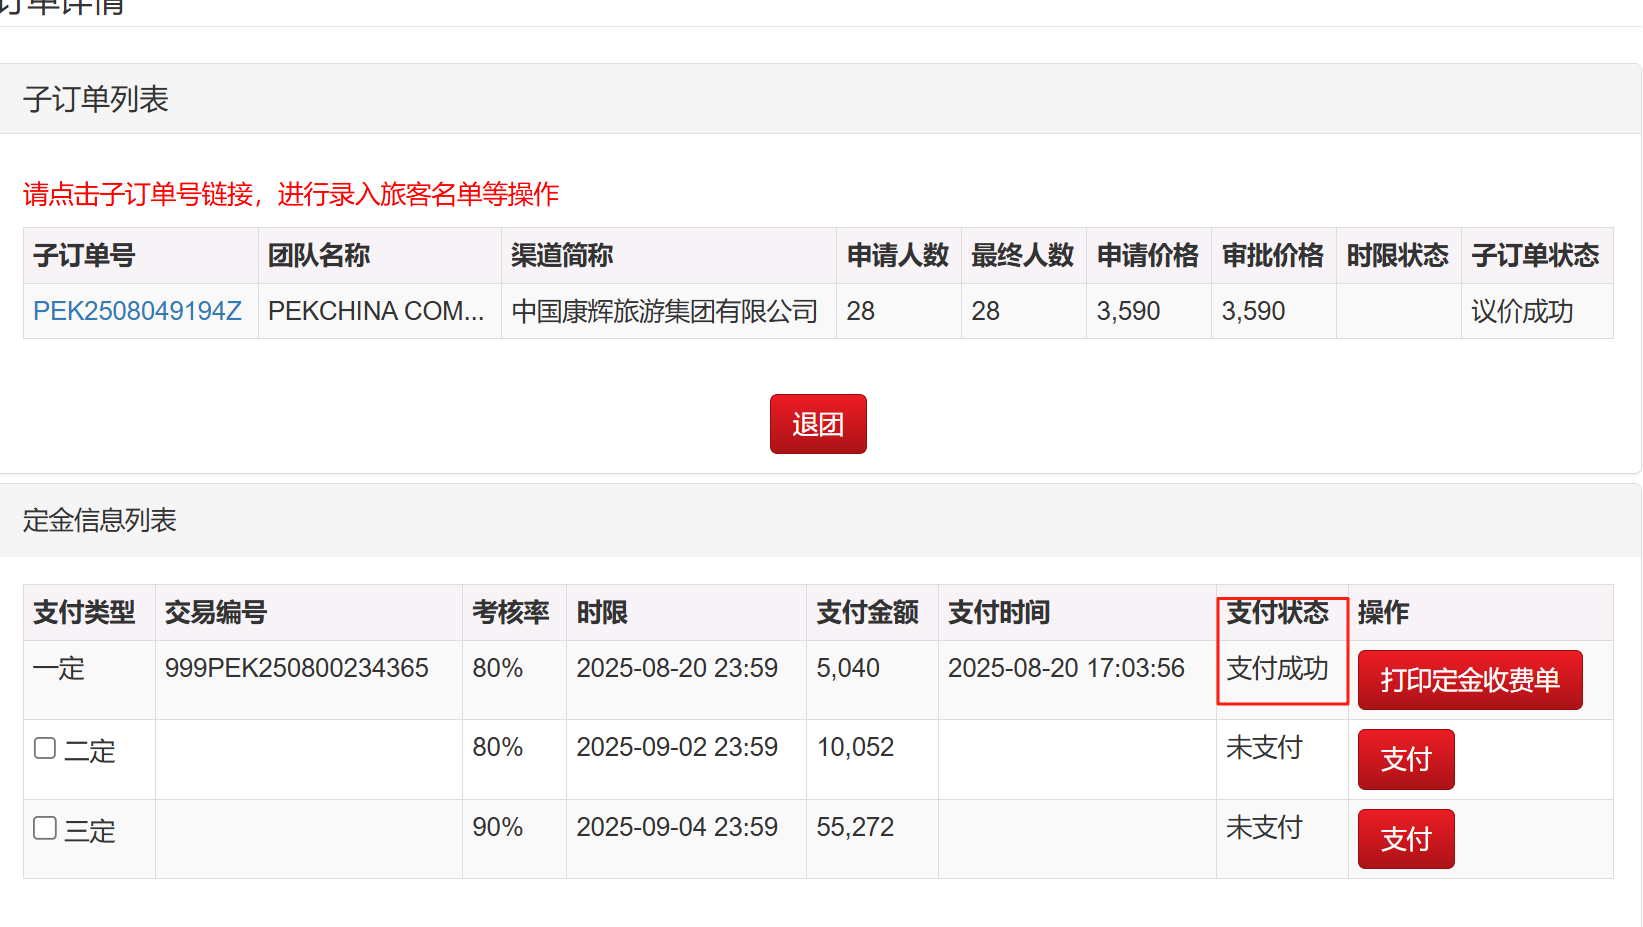The height and width of the screenshot is (927, 1643).
Task: Click the 团队名称 column header
Action: click(319, 256)
